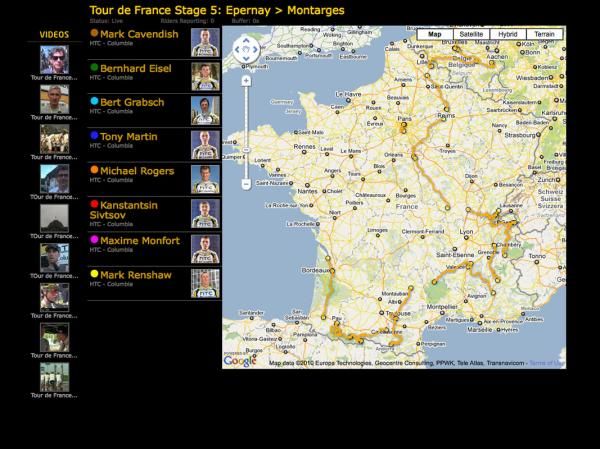Open Kanstantsin Sivtsov's portrait photo
The height and width of the screenshot is (449, 600).
point(205,214)
